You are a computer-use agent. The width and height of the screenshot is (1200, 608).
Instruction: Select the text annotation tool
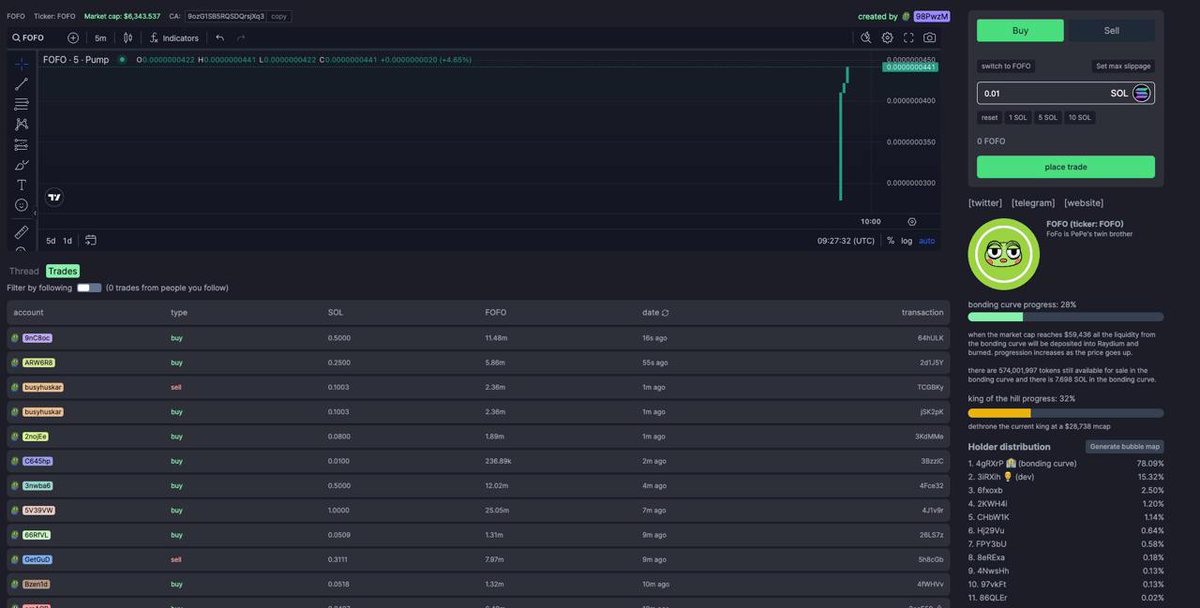(21, 185)
